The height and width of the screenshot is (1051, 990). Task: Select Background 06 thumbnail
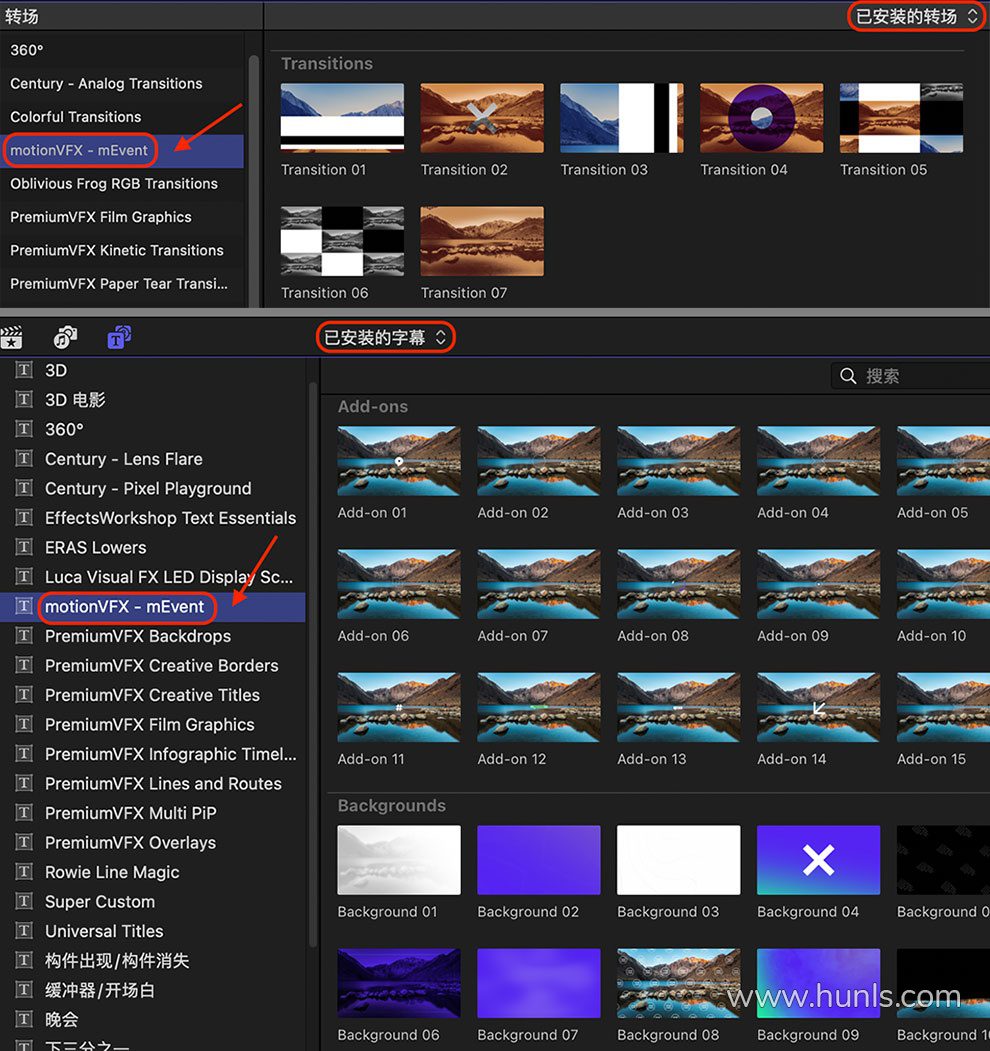point(399,983)
